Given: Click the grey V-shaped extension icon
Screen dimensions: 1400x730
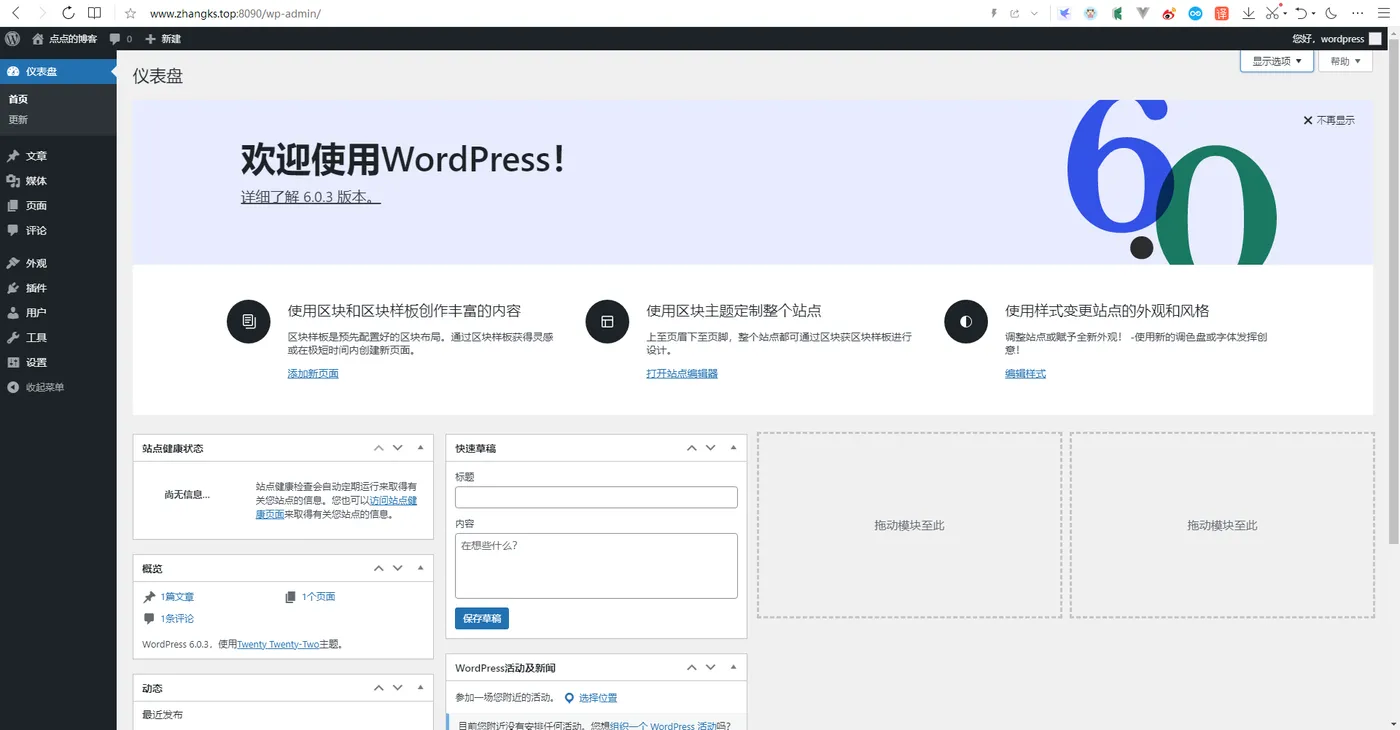Looking at the screenshot, I should tap(1144, 14).
